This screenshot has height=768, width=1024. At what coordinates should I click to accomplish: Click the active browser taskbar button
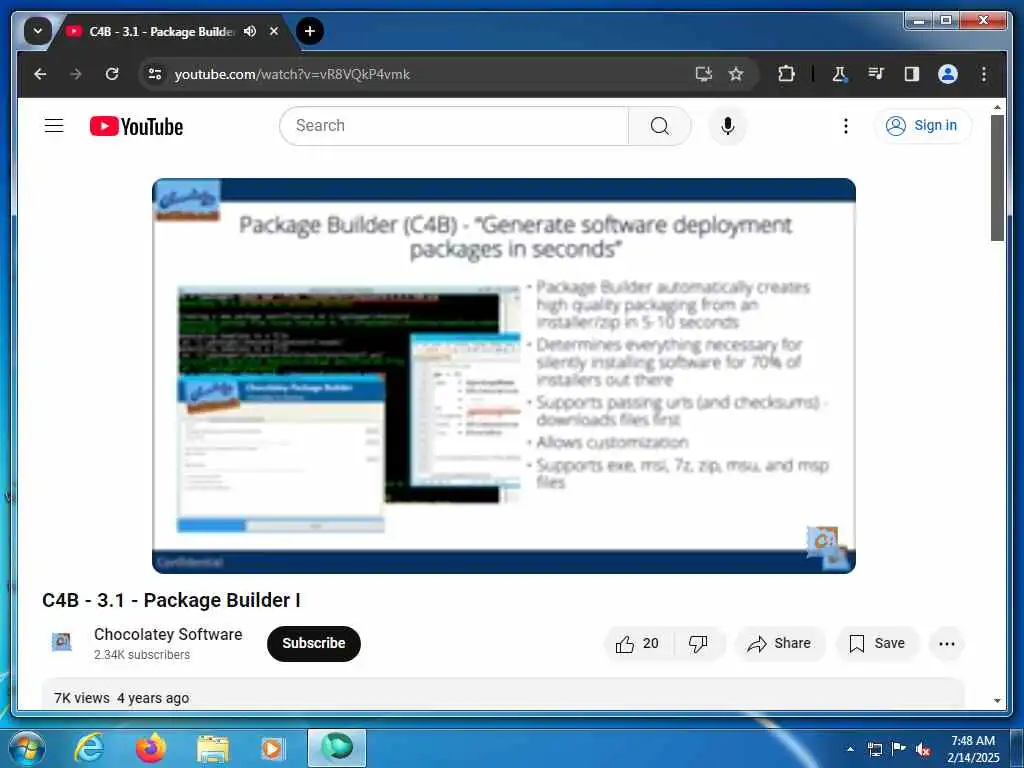coord(337,748)
